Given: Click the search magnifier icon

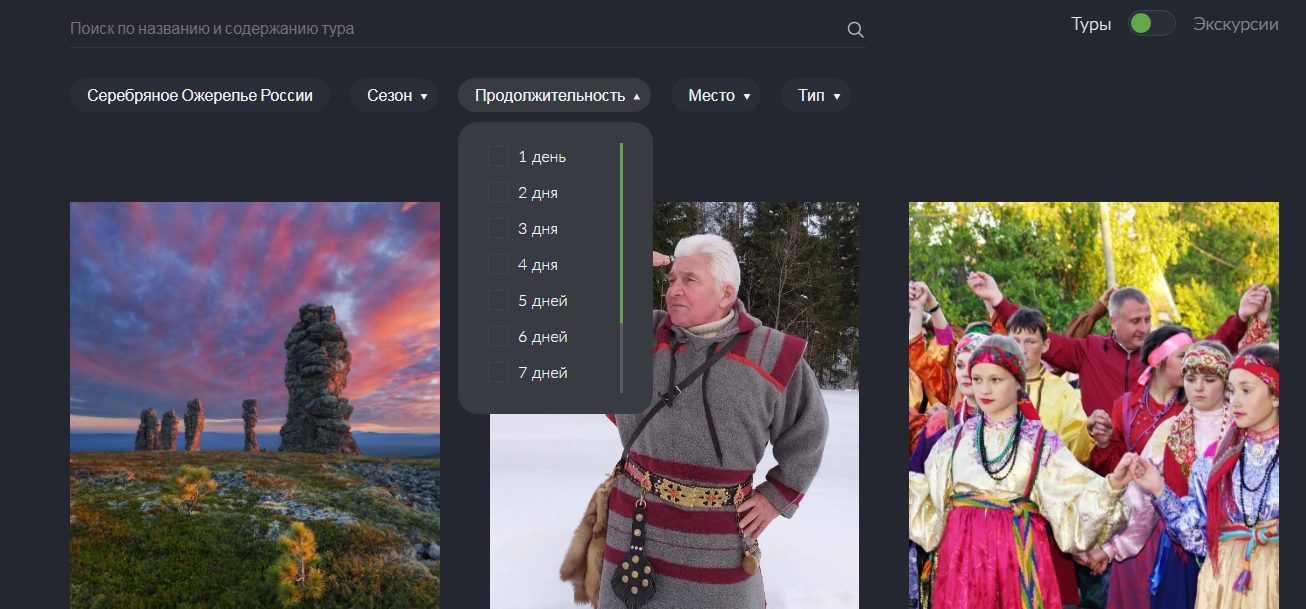Looking at the screenshot, I should (x=855, y=29).
